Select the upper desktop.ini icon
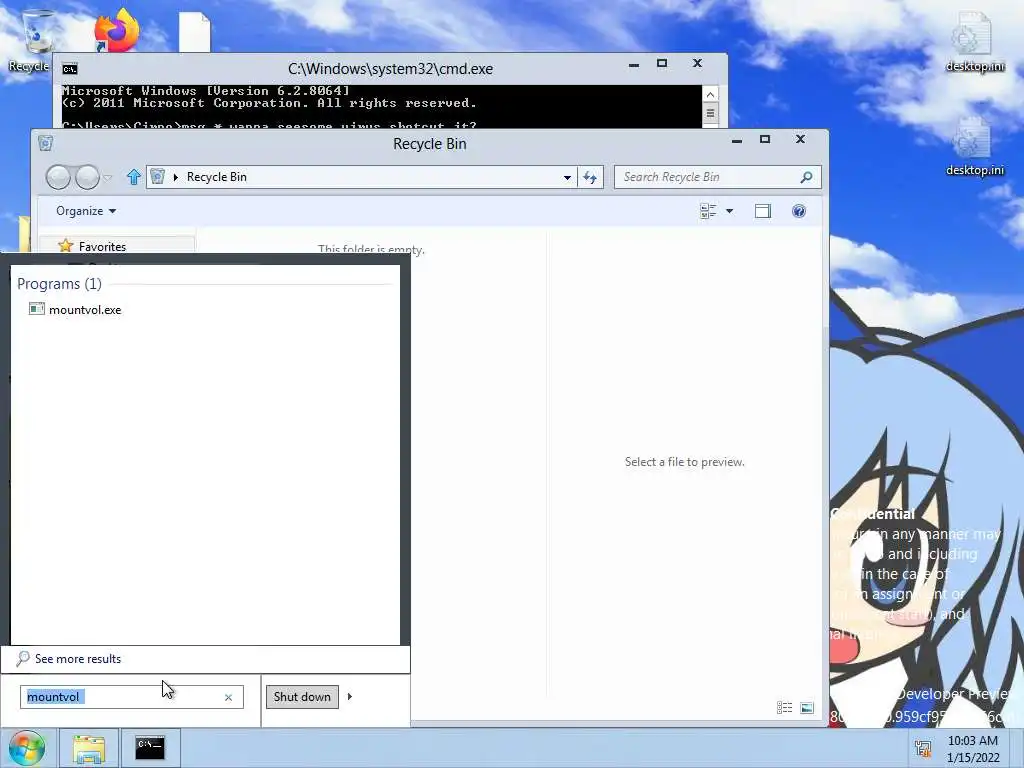This screenshot has height=768, width=1024. pos(974,42)
